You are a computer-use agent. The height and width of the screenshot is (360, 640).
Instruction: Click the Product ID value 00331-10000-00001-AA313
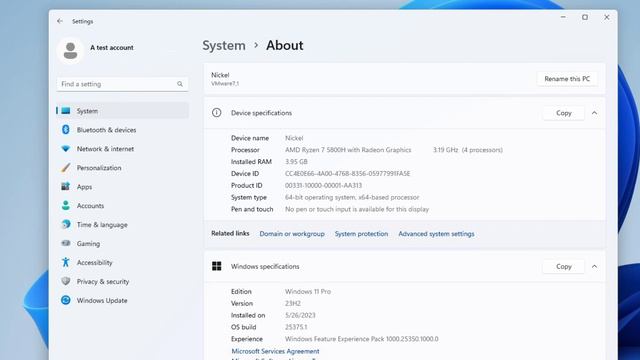(323, 185)
